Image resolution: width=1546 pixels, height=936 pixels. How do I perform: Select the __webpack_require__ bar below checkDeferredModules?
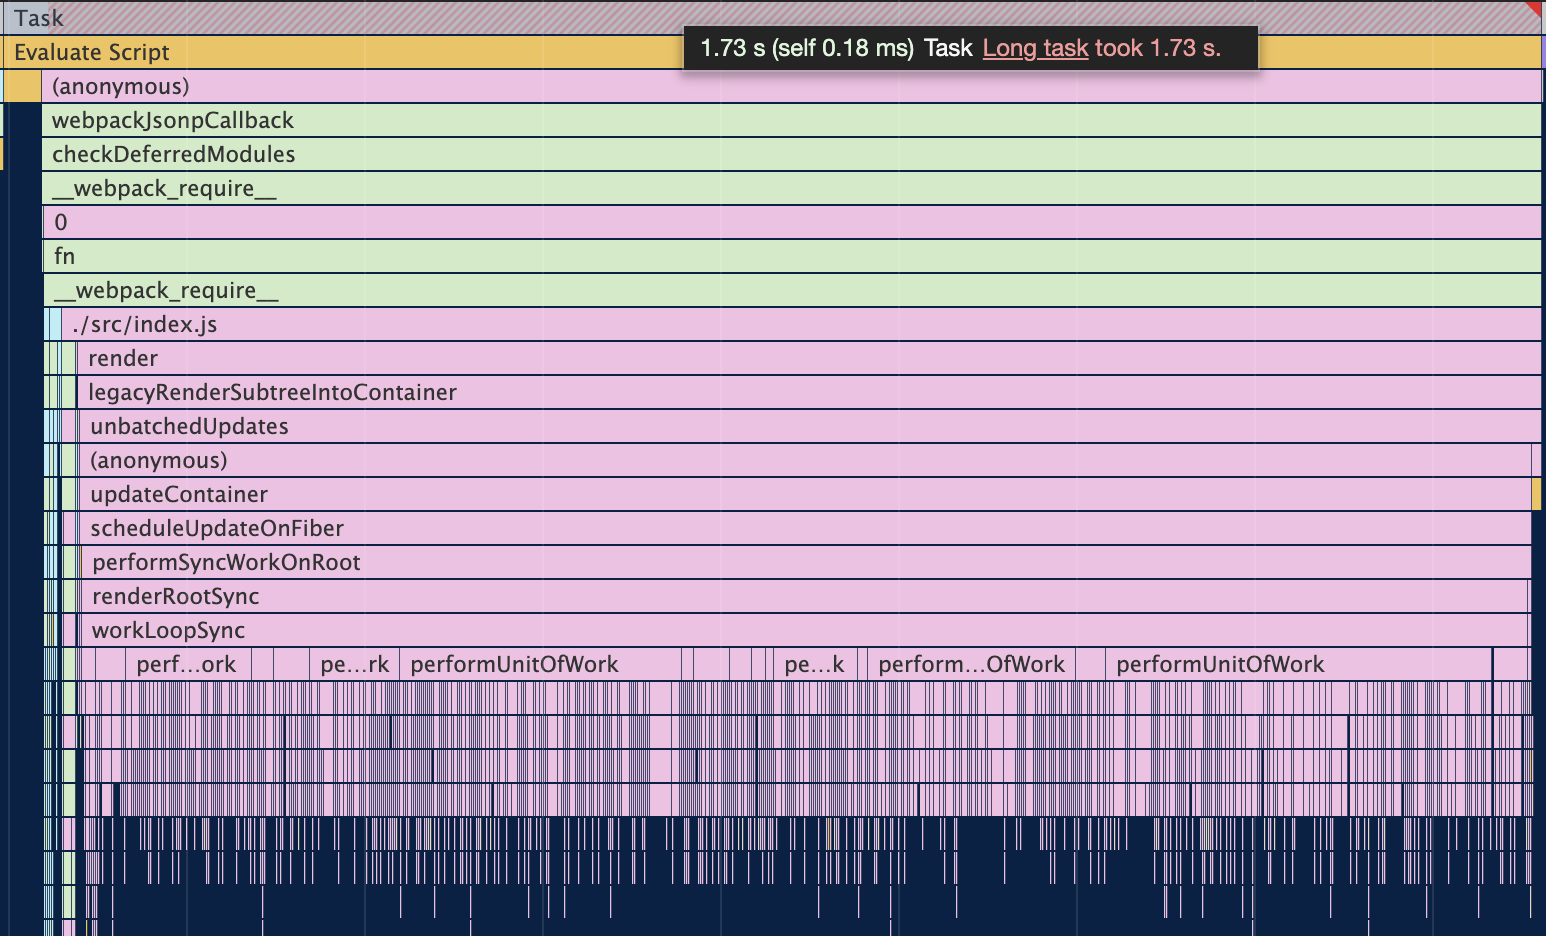(791, 188)
